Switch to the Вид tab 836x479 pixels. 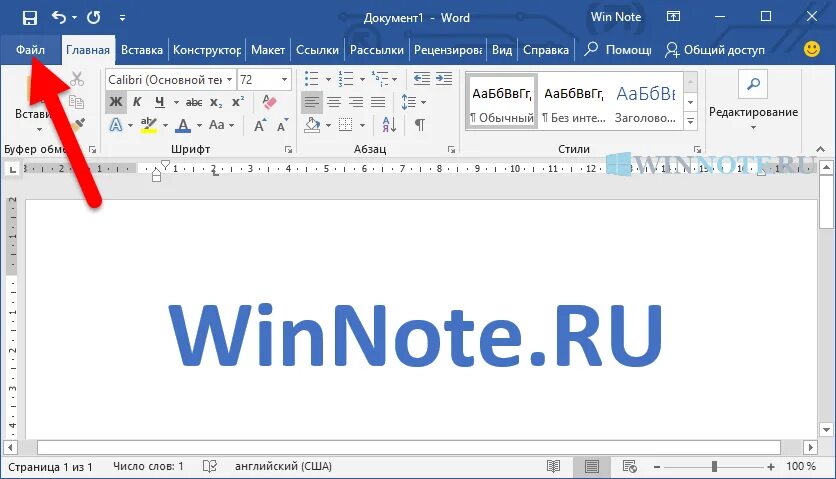(x=502, y=50)
